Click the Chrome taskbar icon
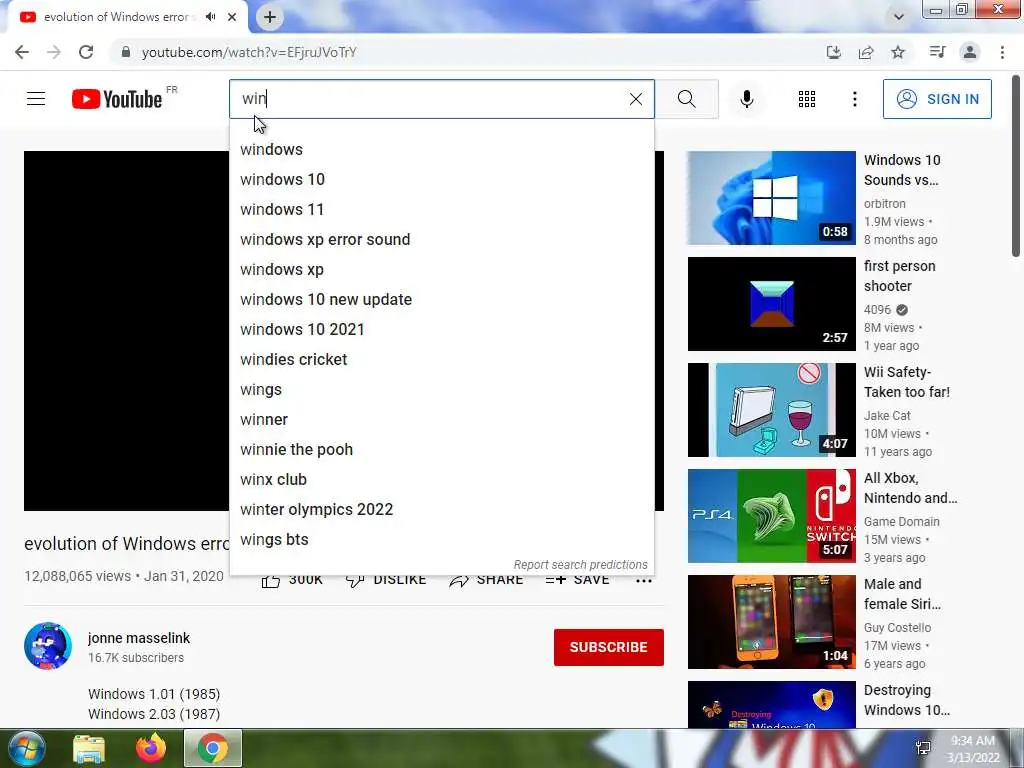1024x768 pixels. coord(213,748)
